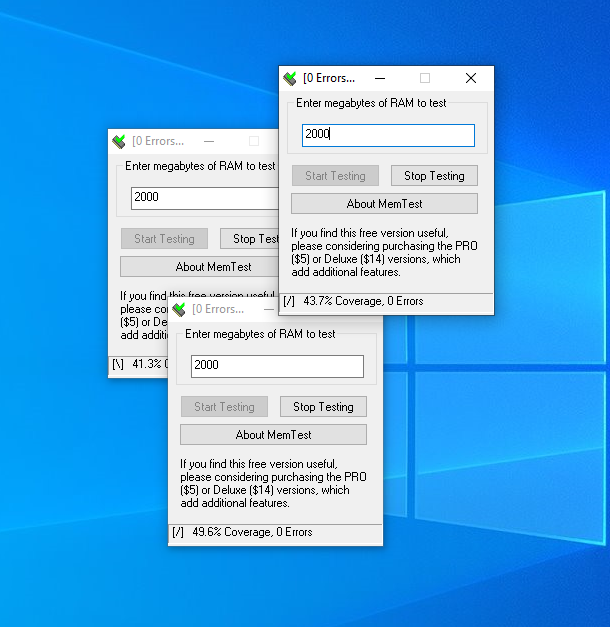Click MemTest icon in 43.7% coverage window title
The width and height of the screenshot is (610, 627).
[x=290, y=78]
